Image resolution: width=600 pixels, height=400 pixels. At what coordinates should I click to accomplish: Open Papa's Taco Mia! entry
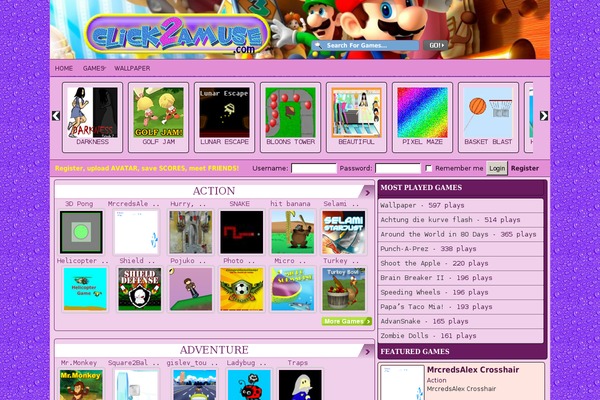pos(460,307)
